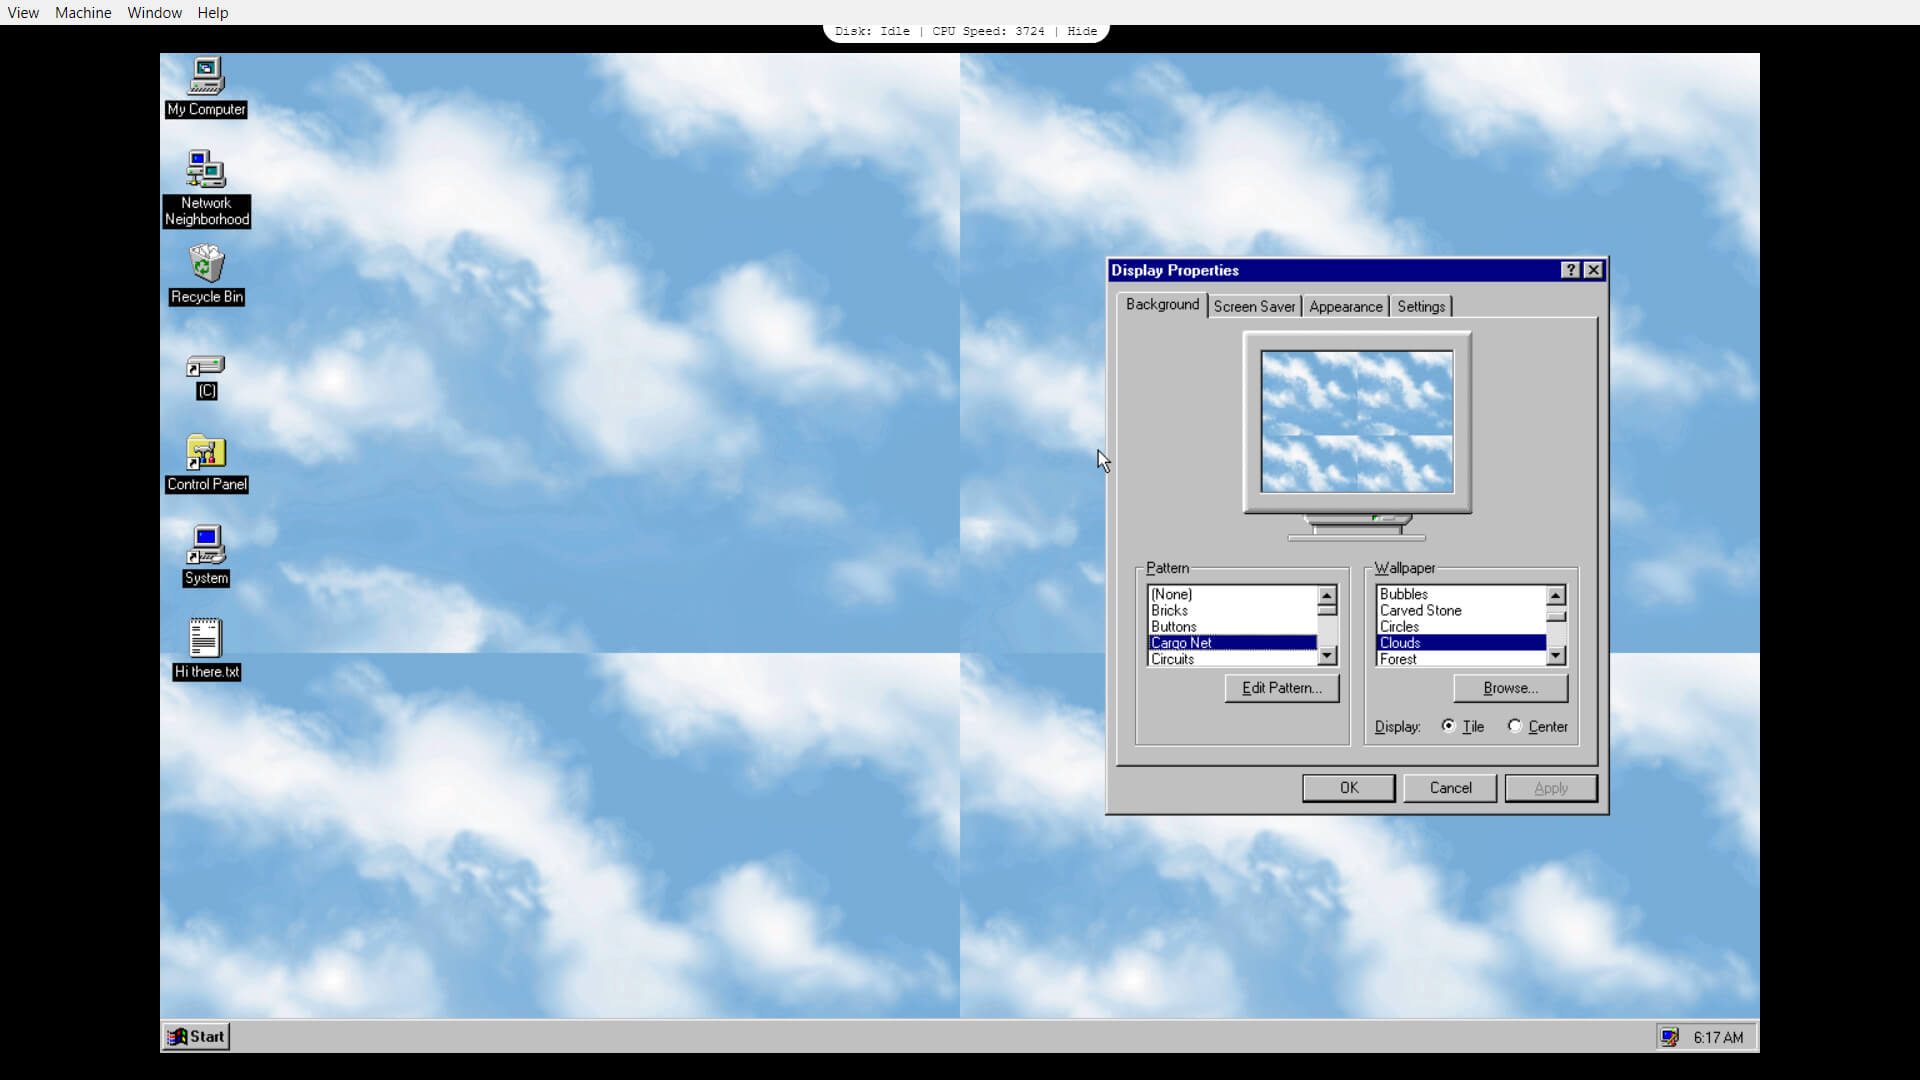Select Circuits in the Pattern list
Viewport: 1920px width, 1080px height.
click(x=1232, y=659)
